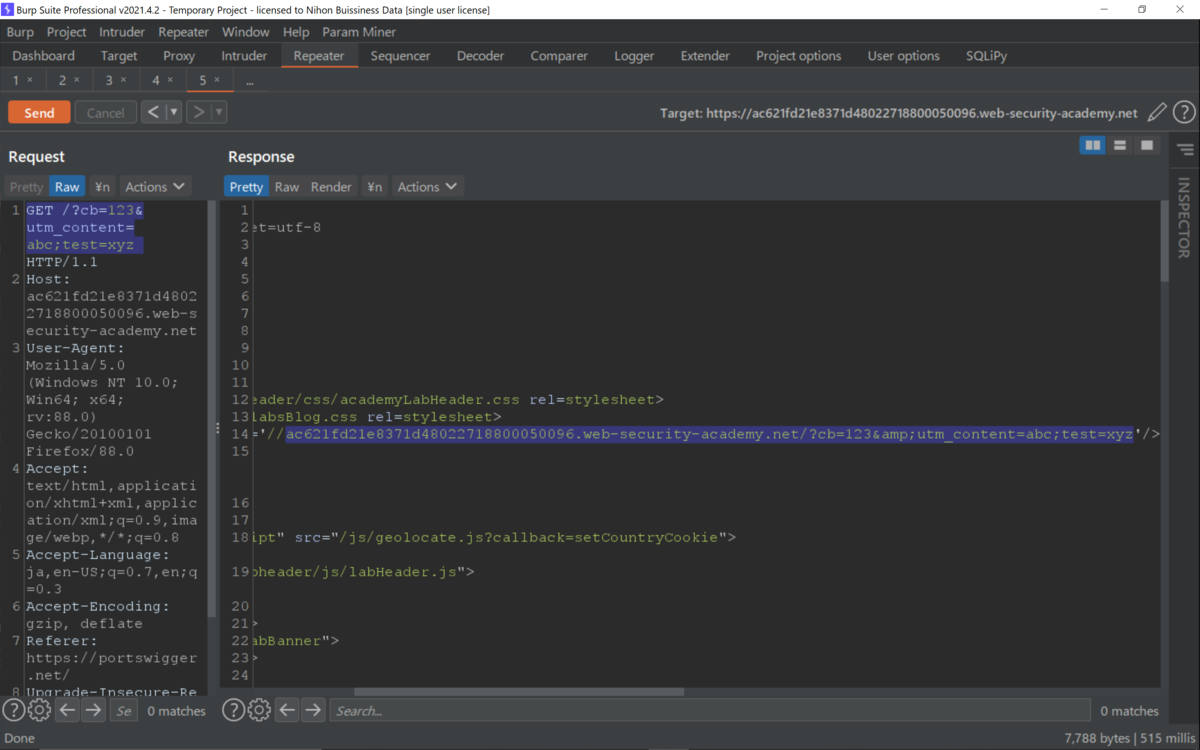Select side-by-side layout view icon
This screenshot has width=1200, height=750.
(1093, 146)
